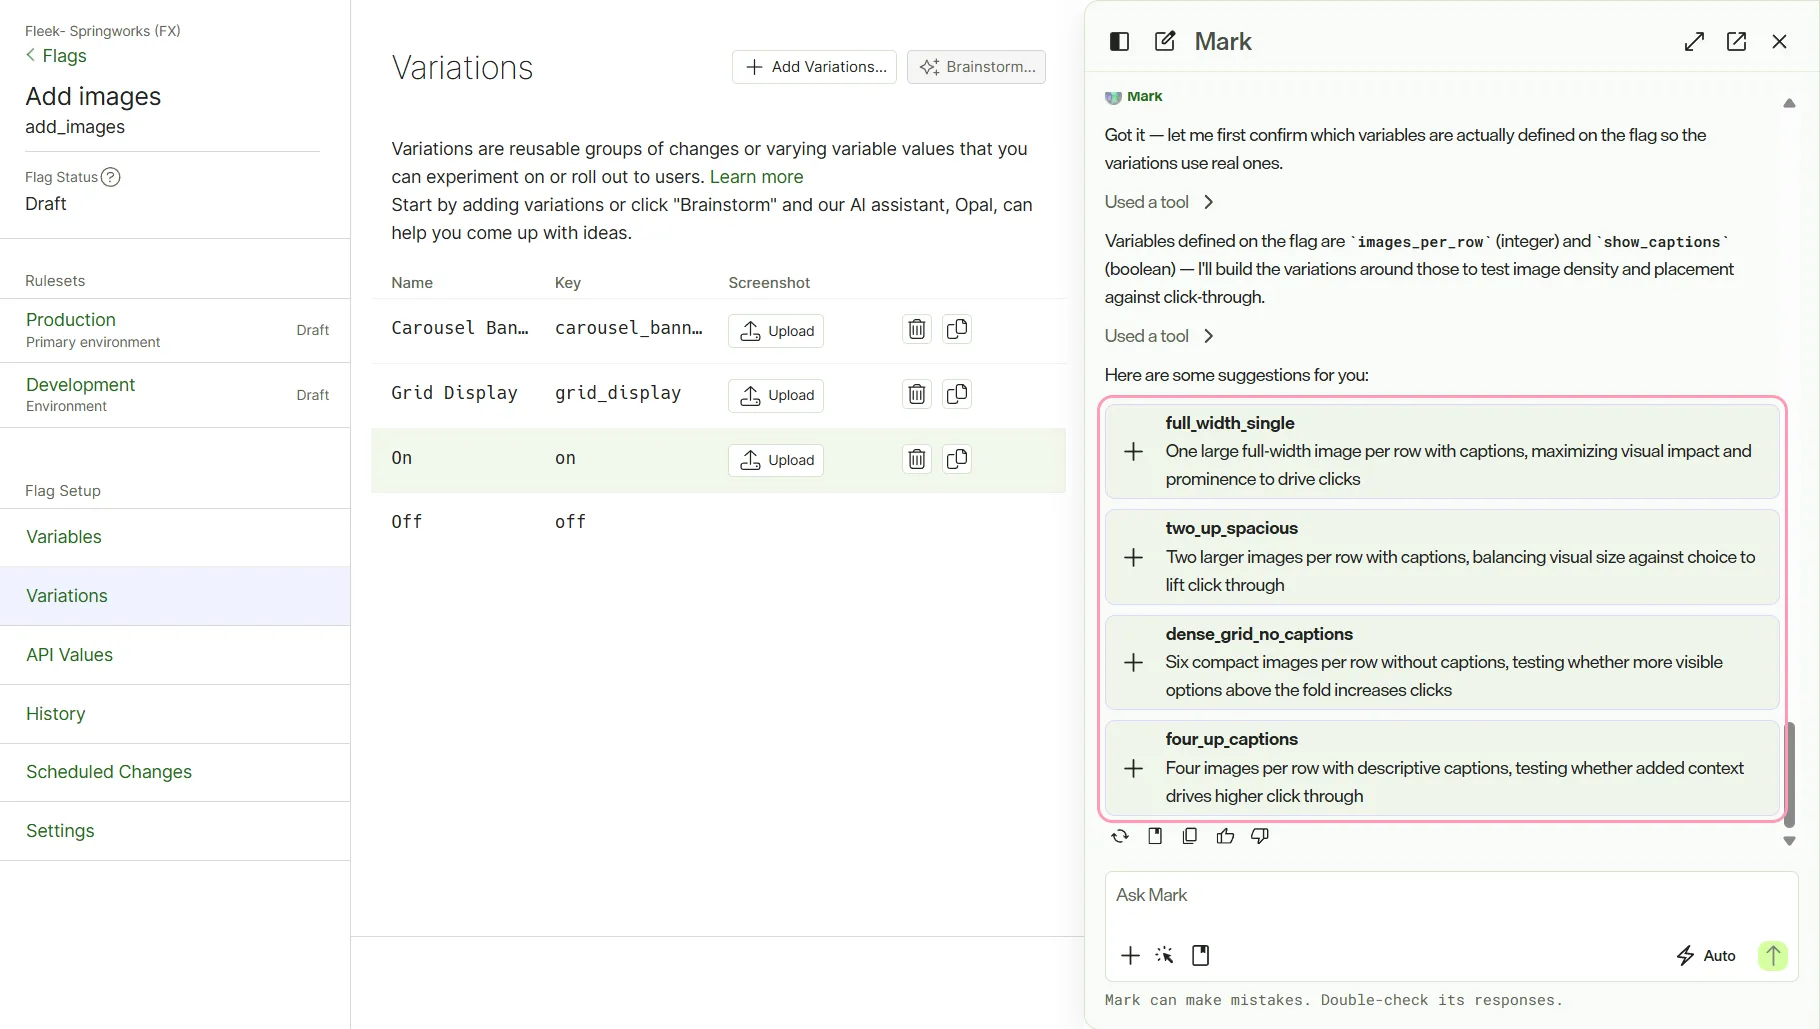Duplicate the Carousel Banner variation
Image resolution: width=1820 pixels, height=1029 pixels.
click(x=957, y=329)
